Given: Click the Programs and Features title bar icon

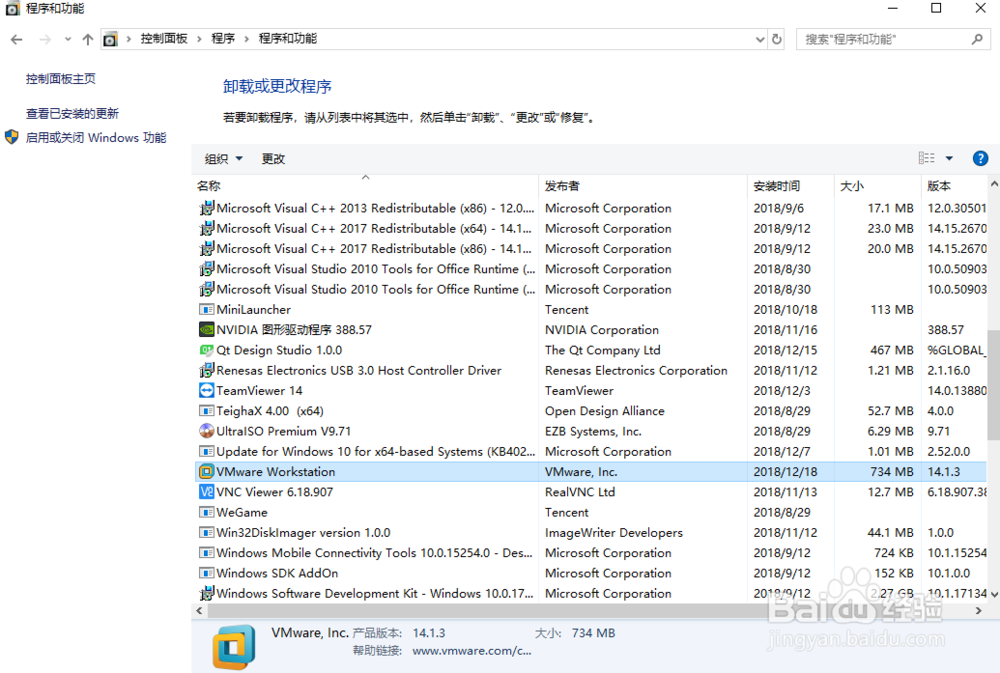Looking at the screenshot, I should [11, 8].
